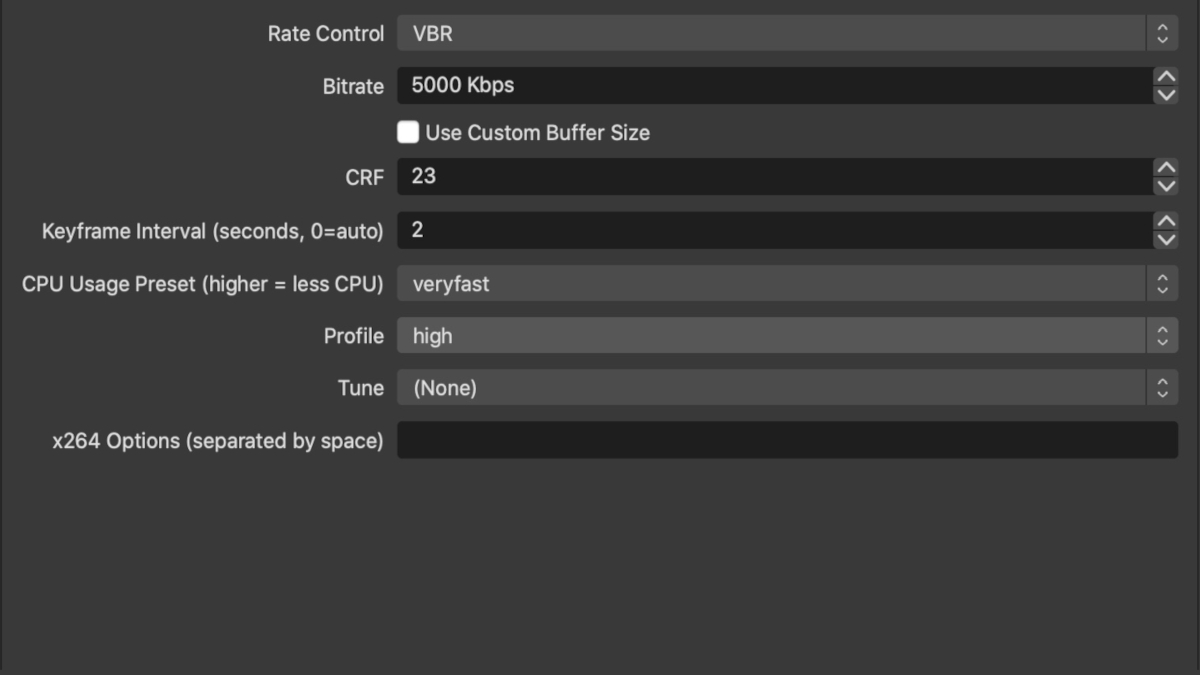1200x675 pixels.
Task: Click the Profile selector chevron icon
Action: coord(1165,335)
